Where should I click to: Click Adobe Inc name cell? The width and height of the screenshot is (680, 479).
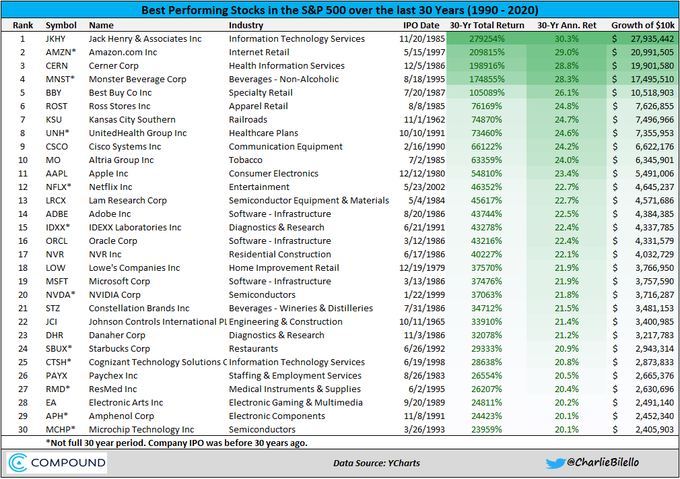(110, 213)
